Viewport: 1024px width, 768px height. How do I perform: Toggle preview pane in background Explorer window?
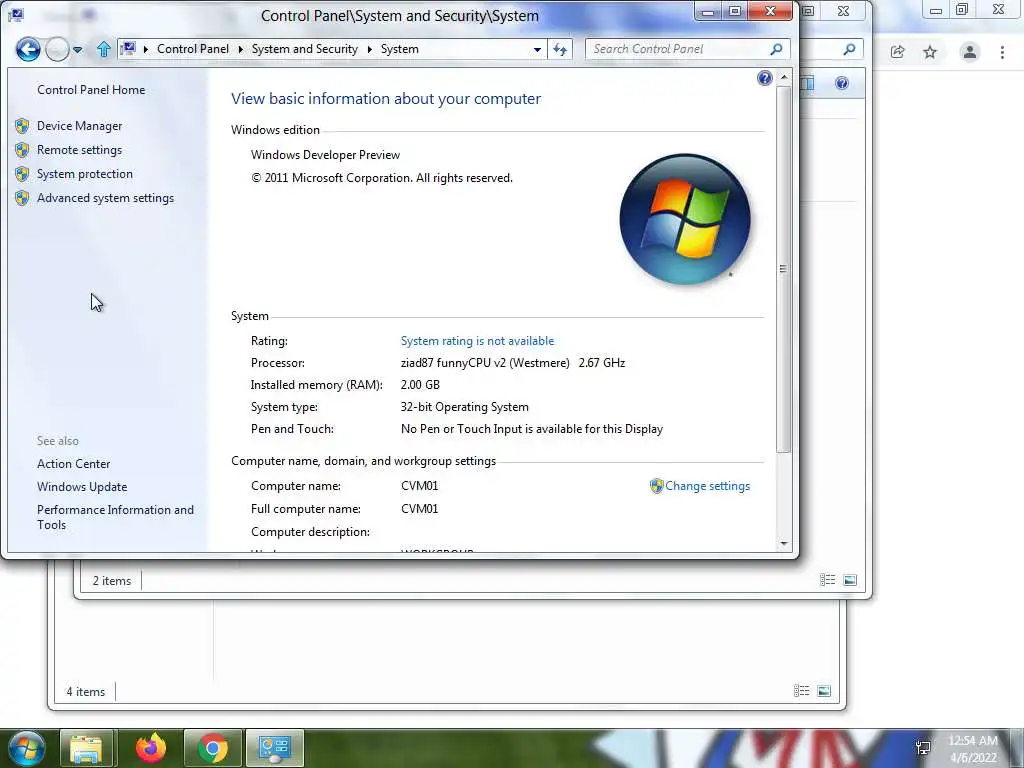808,83
